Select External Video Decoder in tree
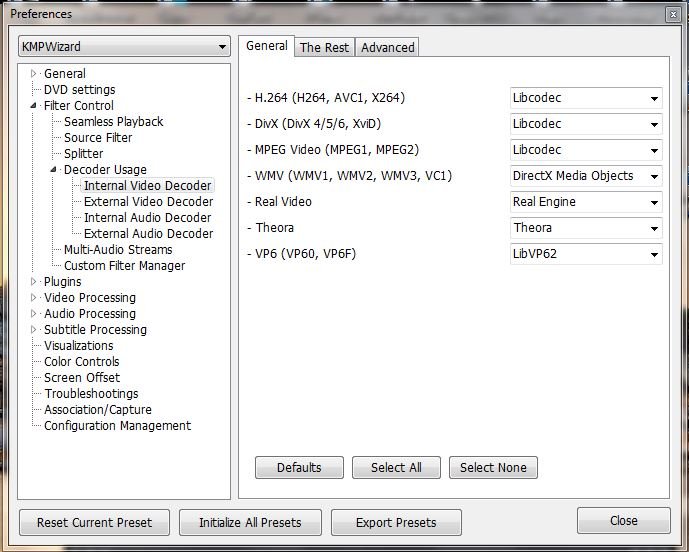 pos(148,202)
